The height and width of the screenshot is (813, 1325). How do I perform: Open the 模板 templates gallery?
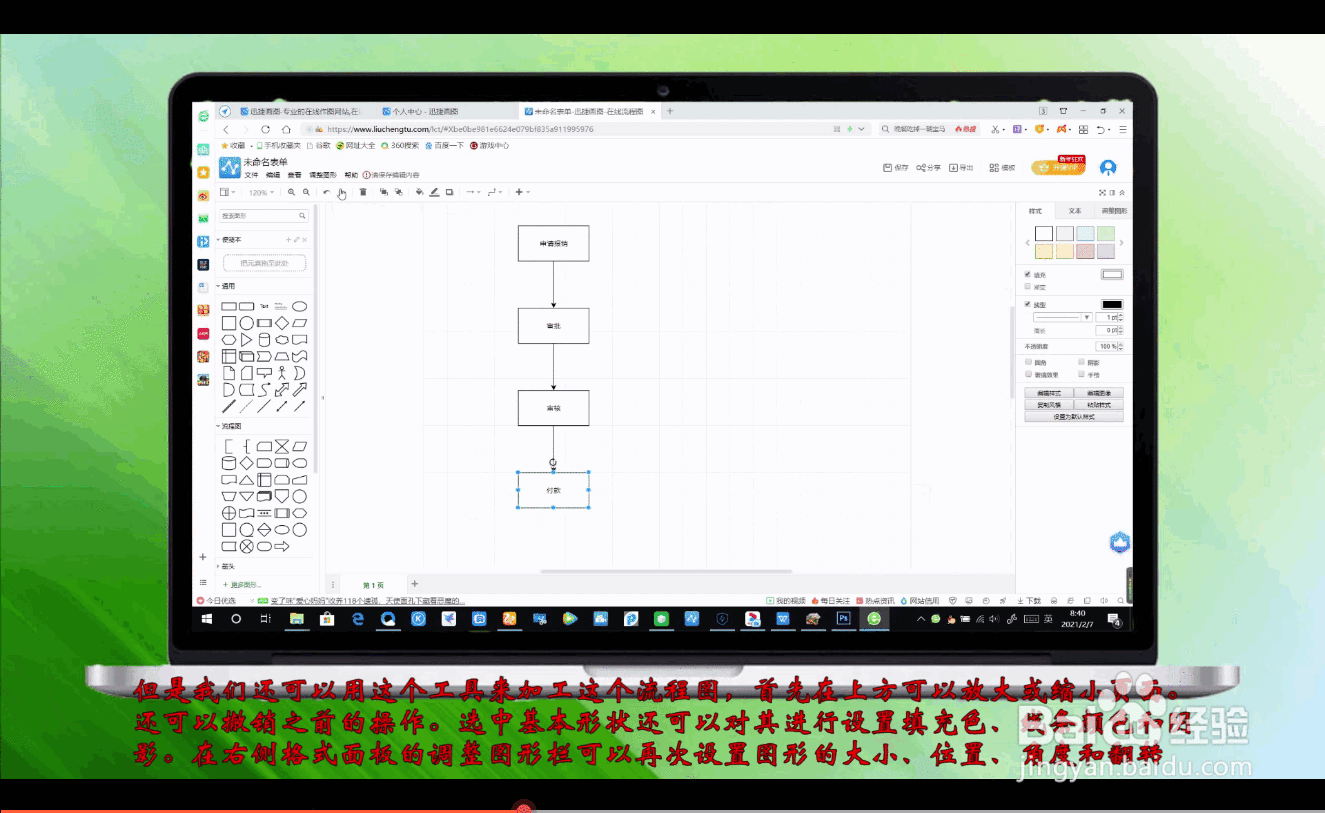[x=1002, y=168]
